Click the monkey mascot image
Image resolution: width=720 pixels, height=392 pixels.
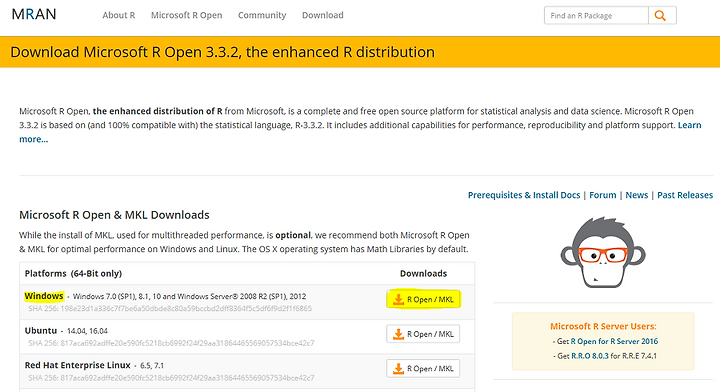603,252
